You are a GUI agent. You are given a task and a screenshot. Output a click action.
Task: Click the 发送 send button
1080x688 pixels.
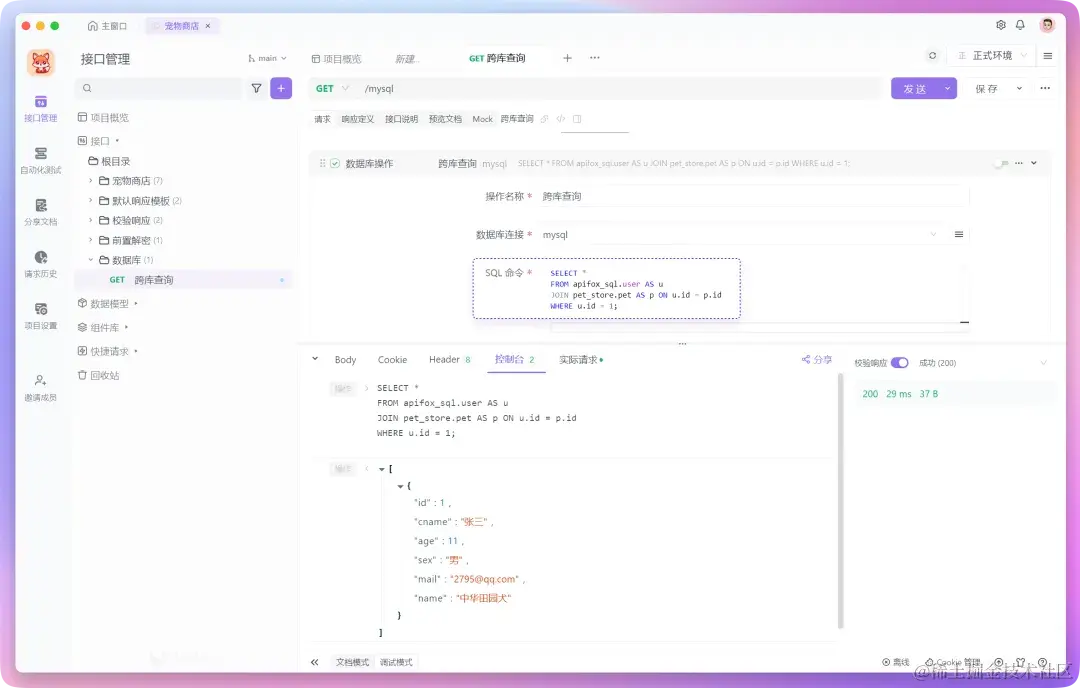point(915,88)
